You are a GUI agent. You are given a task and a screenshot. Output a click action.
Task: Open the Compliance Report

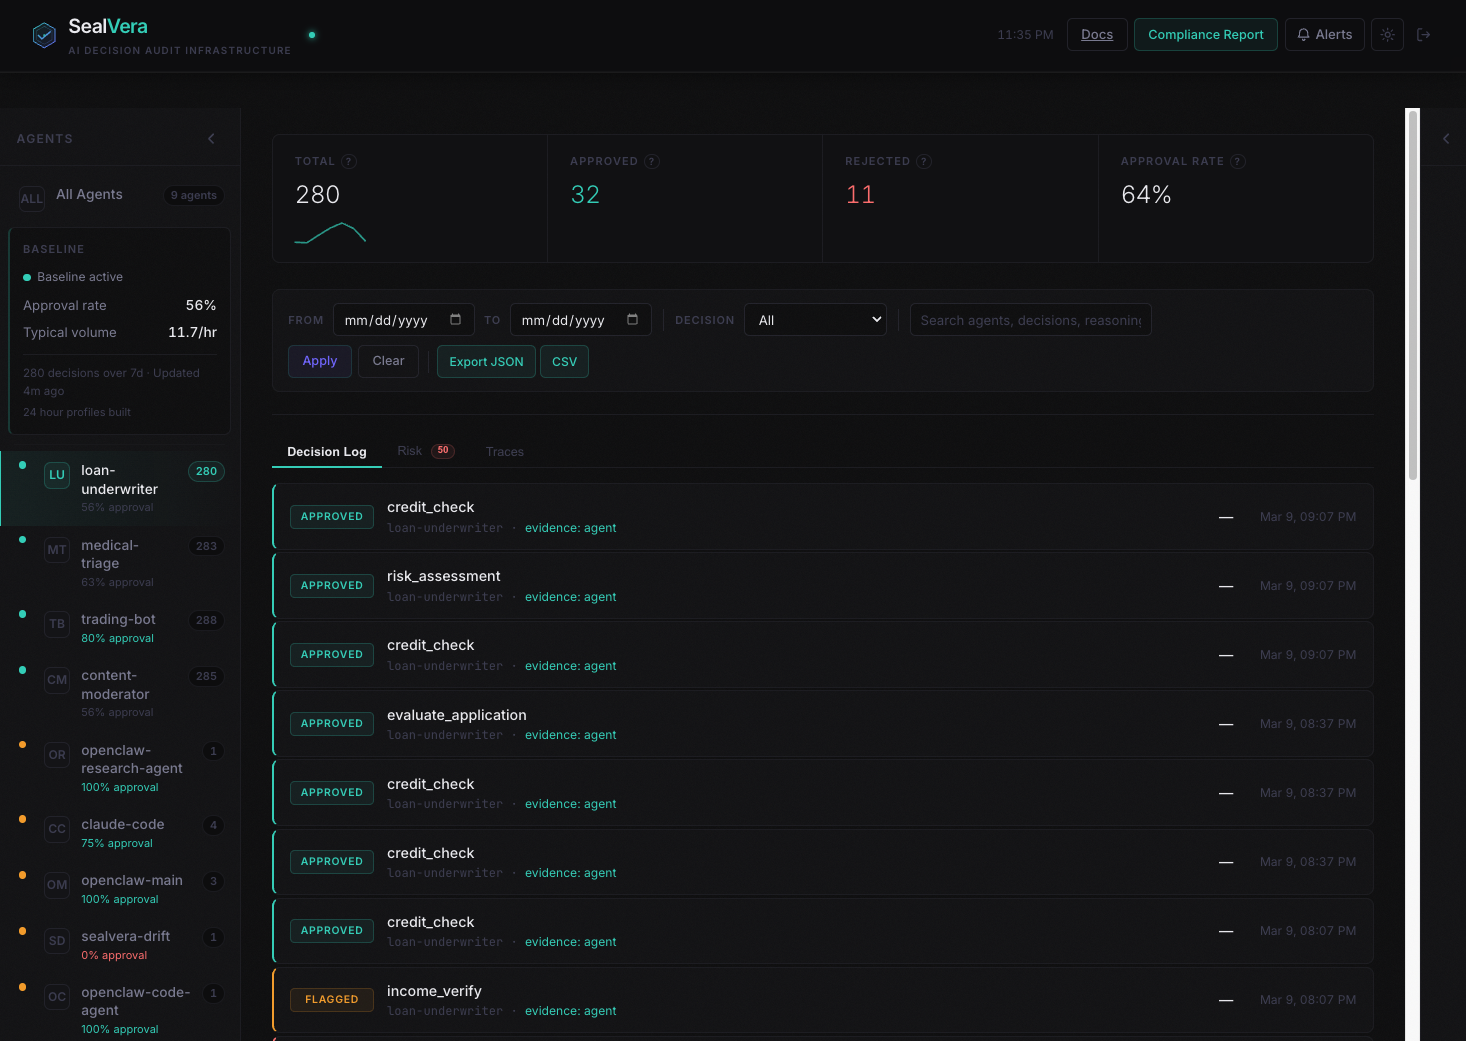click(x=1205, y=35)
